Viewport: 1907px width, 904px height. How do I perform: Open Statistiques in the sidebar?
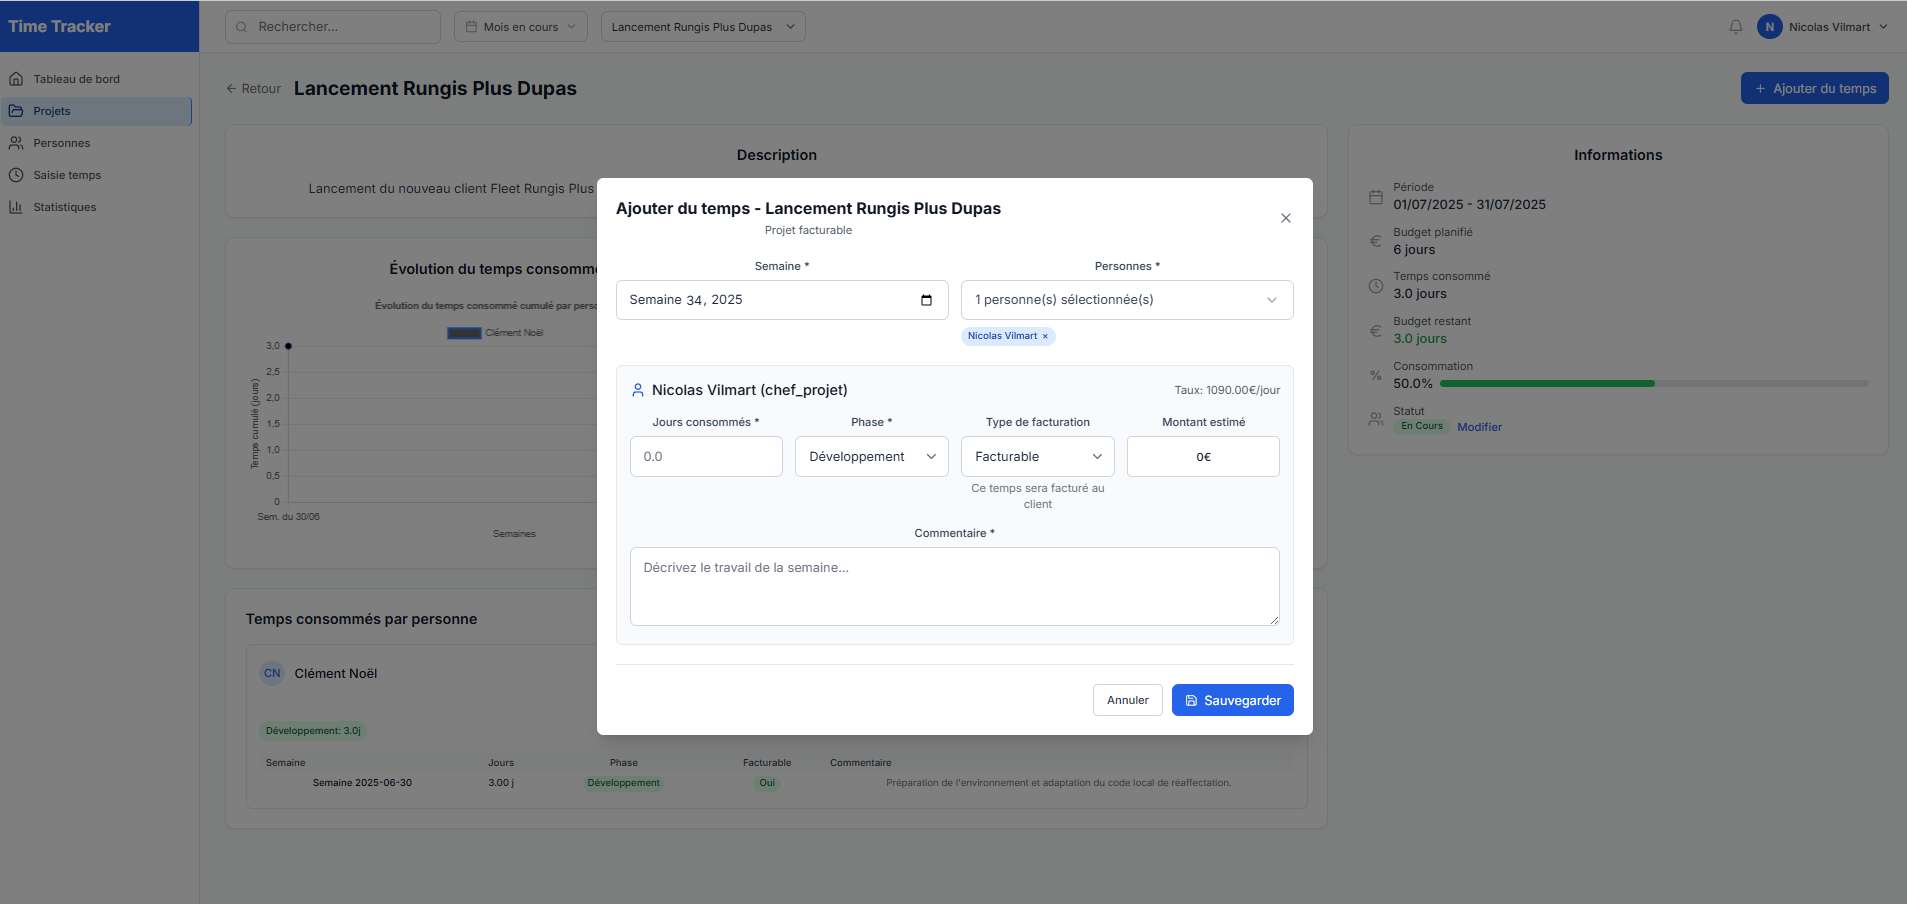64,207
